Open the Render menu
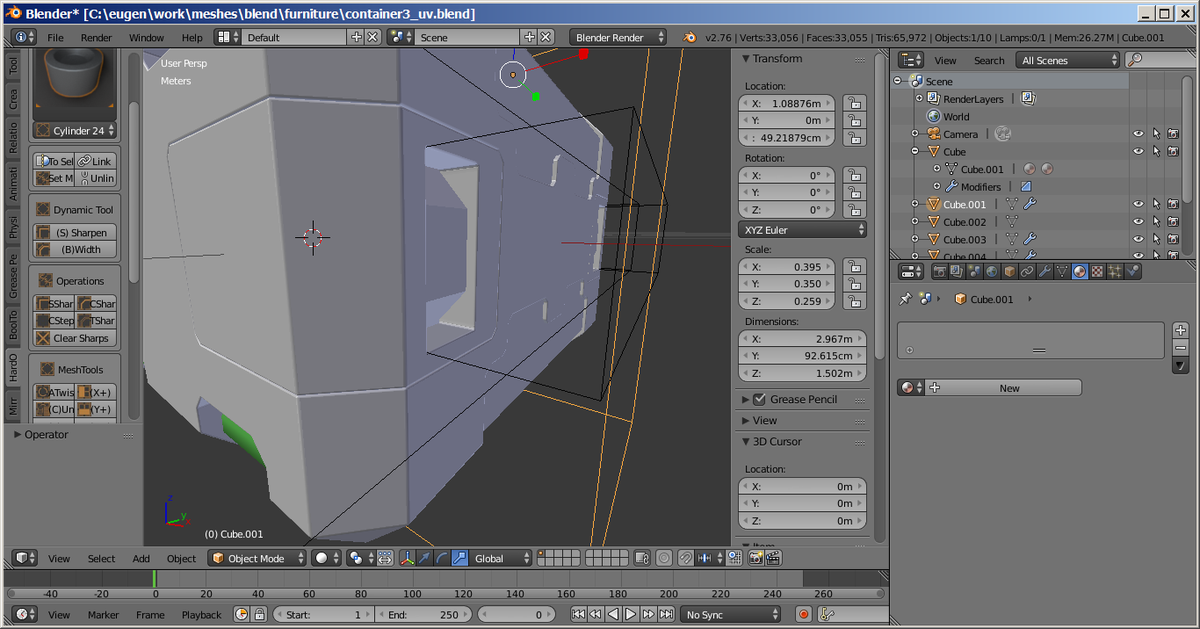The height and width of the screenshot is (629, 1200). [x=96, y=37]
